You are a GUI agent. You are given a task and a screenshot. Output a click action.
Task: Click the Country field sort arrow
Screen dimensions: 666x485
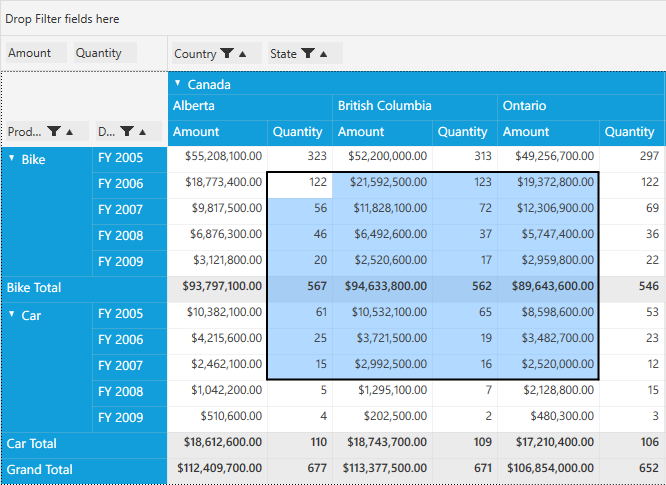[x=243, y=54]
